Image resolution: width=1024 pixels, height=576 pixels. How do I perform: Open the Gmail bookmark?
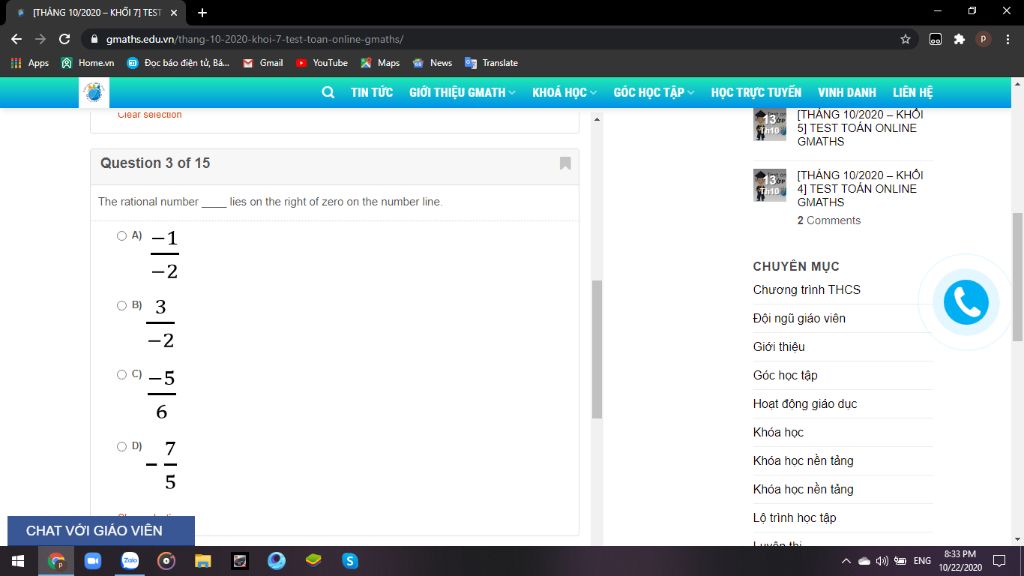263,63
